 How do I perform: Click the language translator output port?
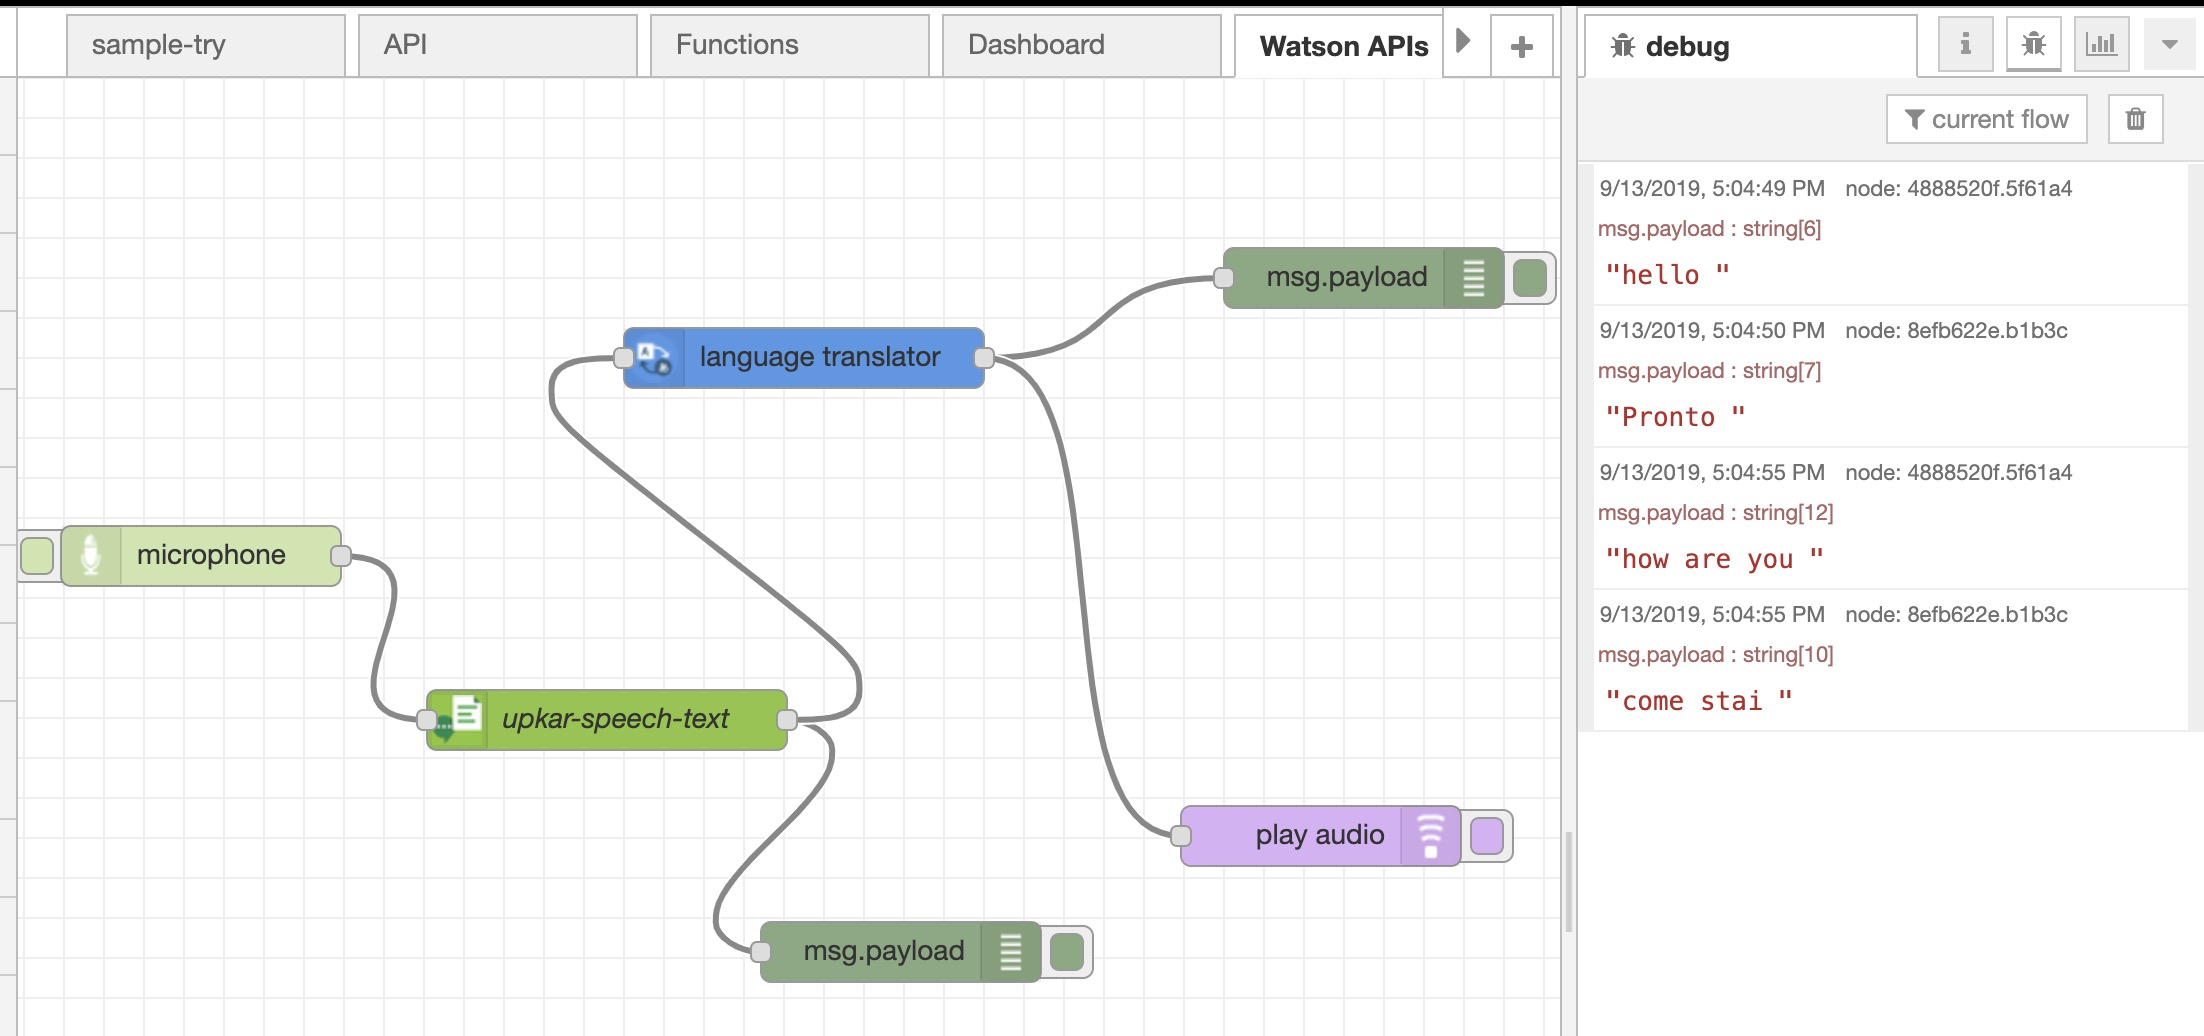(984, 358)
